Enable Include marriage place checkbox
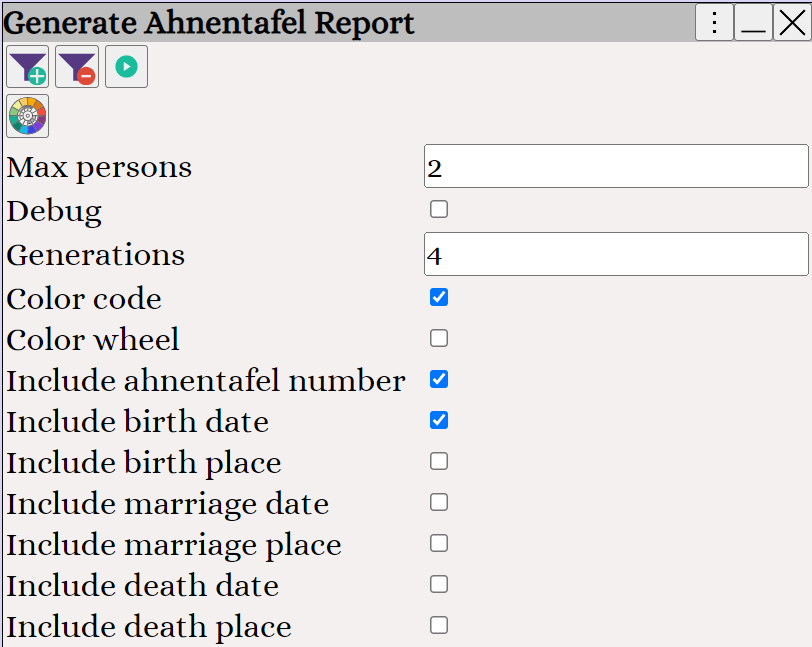Image resolution: width=812 pixels, height=647 pixels. [439, 543]
